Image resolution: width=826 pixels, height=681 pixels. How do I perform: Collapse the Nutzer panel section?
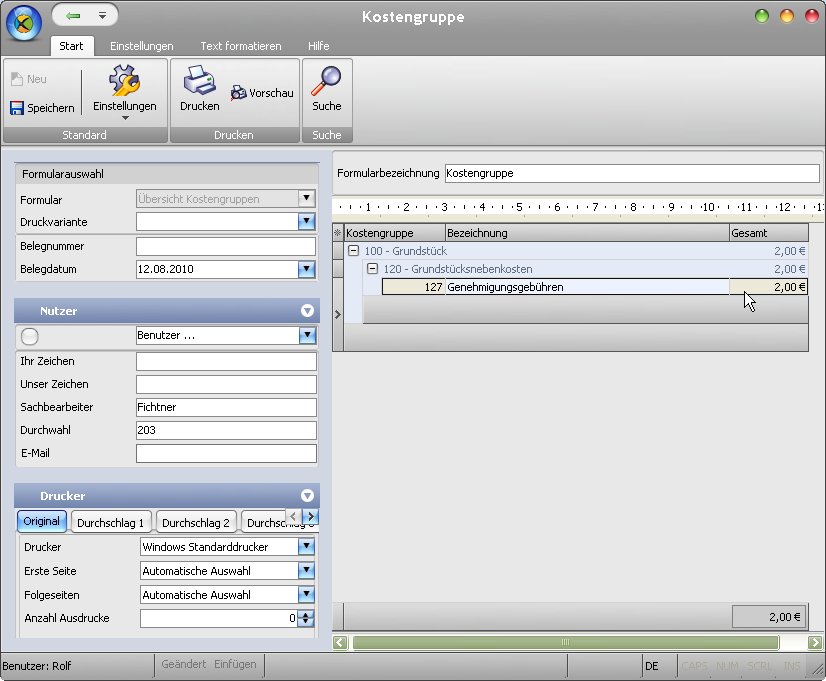point(307,311)
